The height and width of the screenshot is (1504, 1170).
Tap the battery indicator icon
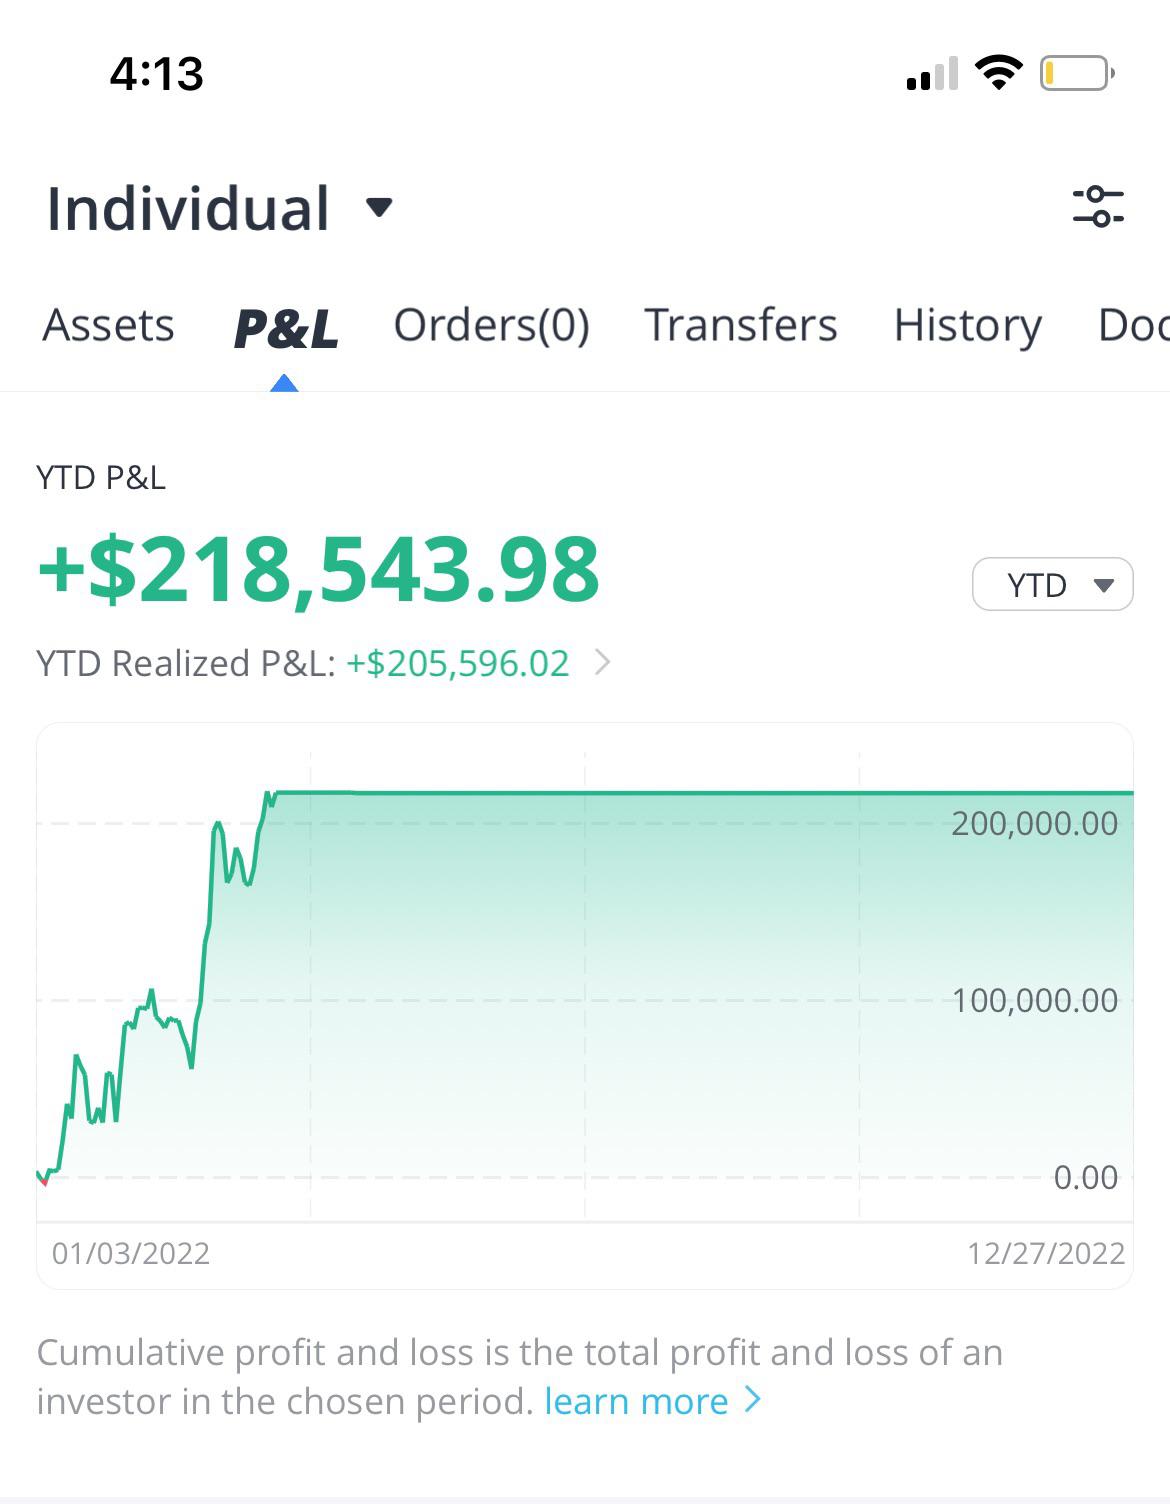1077,73
